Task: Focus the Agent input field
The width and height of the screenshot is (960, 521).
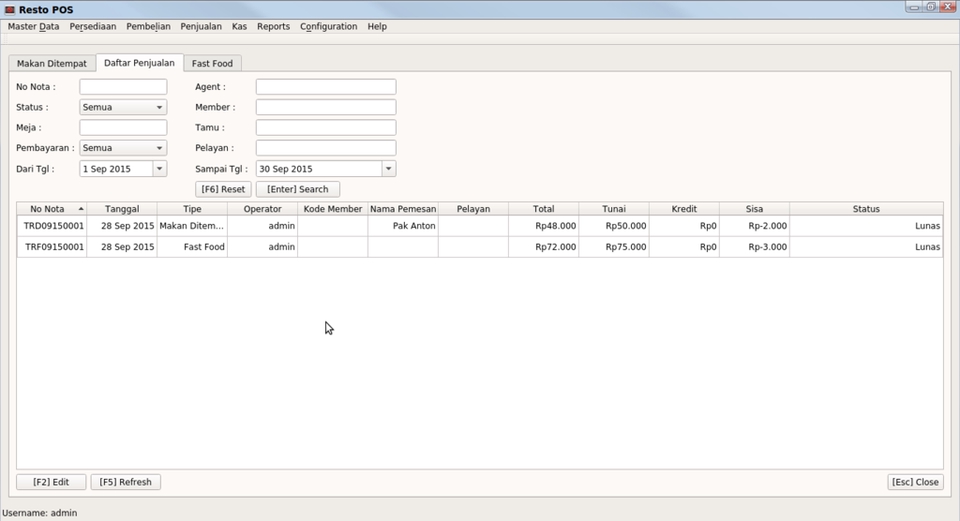Action: (326, 87)
